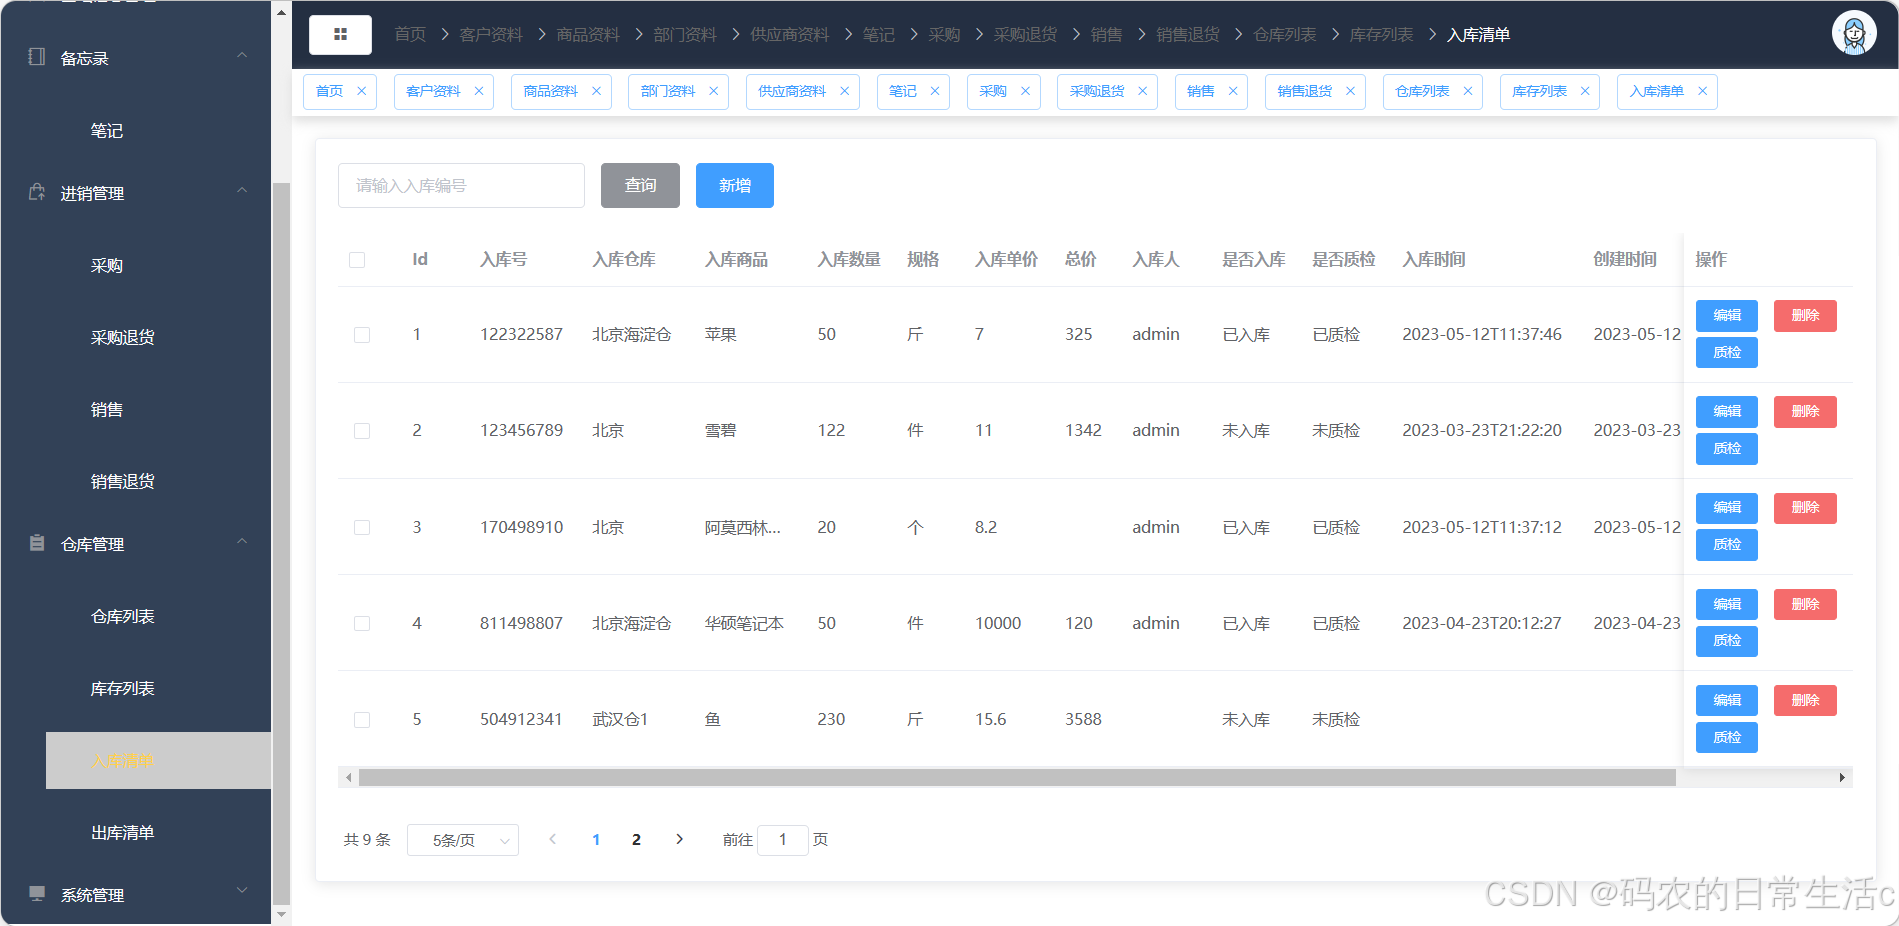This screenshot has height=926, width=1899.
Task: Click the 系统管理 sidebar icon
Action: [37, 894]
